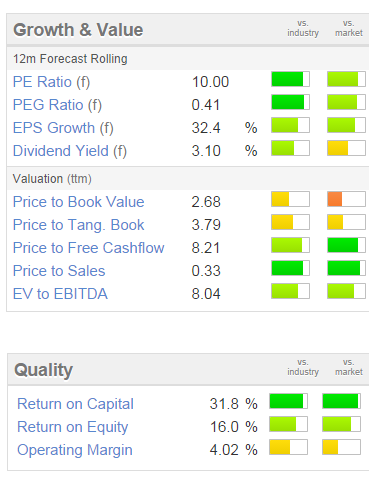Click Price to Book Value orange market bar
This screenshot has height=483, width=369.
pos(346,199)
